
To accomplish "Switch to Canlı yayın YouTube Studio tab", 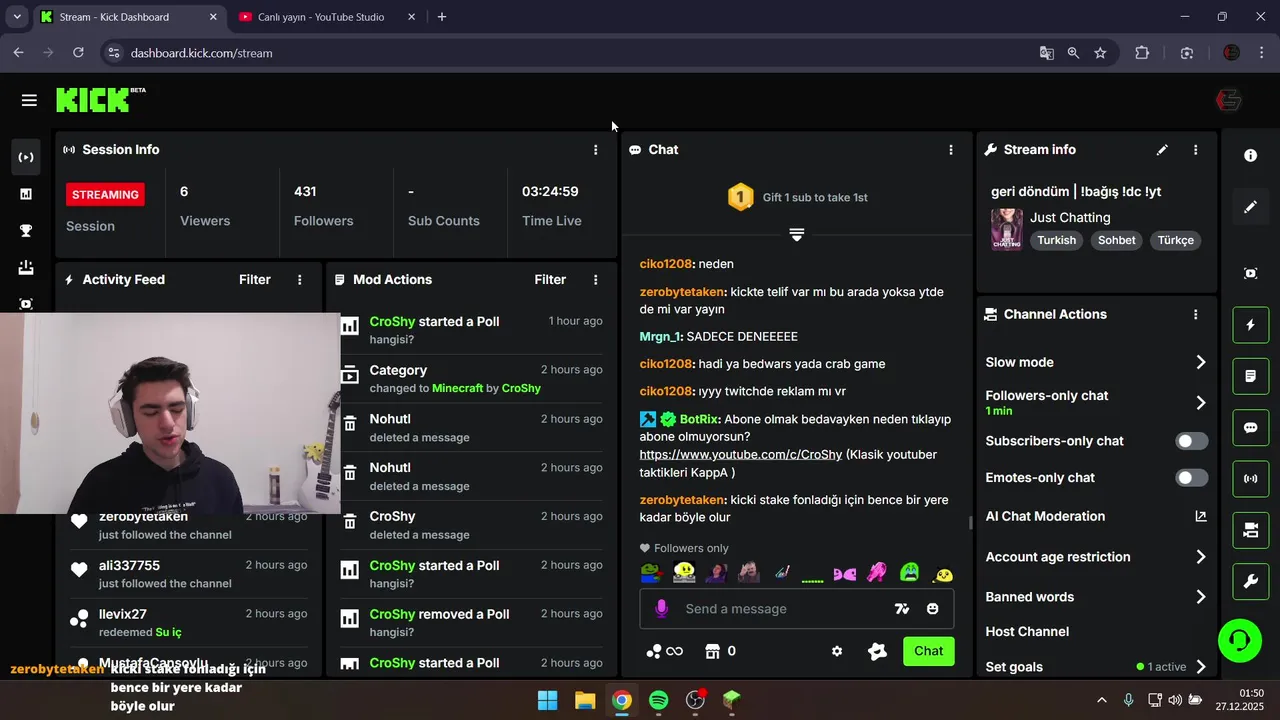I will click(x=321, y=17).
